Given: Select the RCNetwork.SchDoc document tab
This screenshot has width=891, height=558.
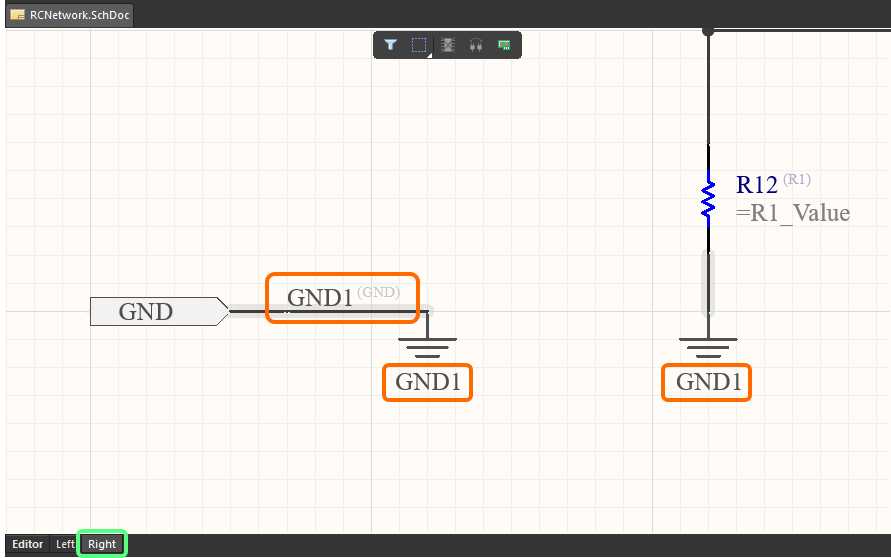Looking at the screenshot, I should click(70, 15).
